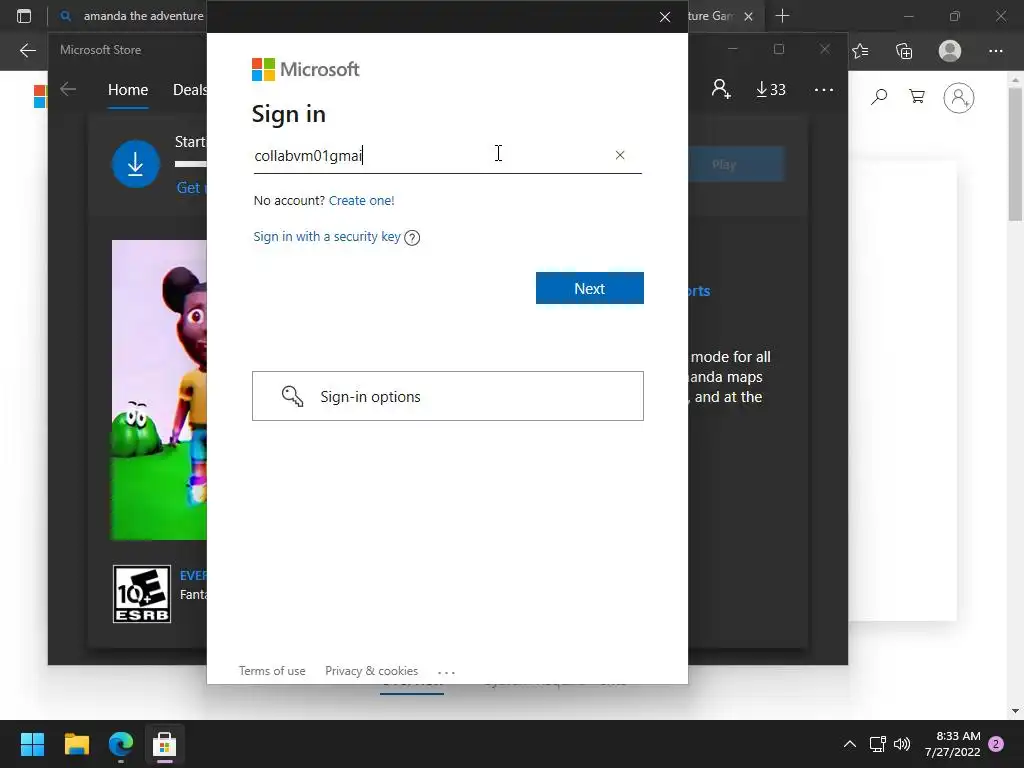Click the ESRB Everyone 10+ rating badge
This screenshot has width=1024, height=768.
click(x=142, y=594)
